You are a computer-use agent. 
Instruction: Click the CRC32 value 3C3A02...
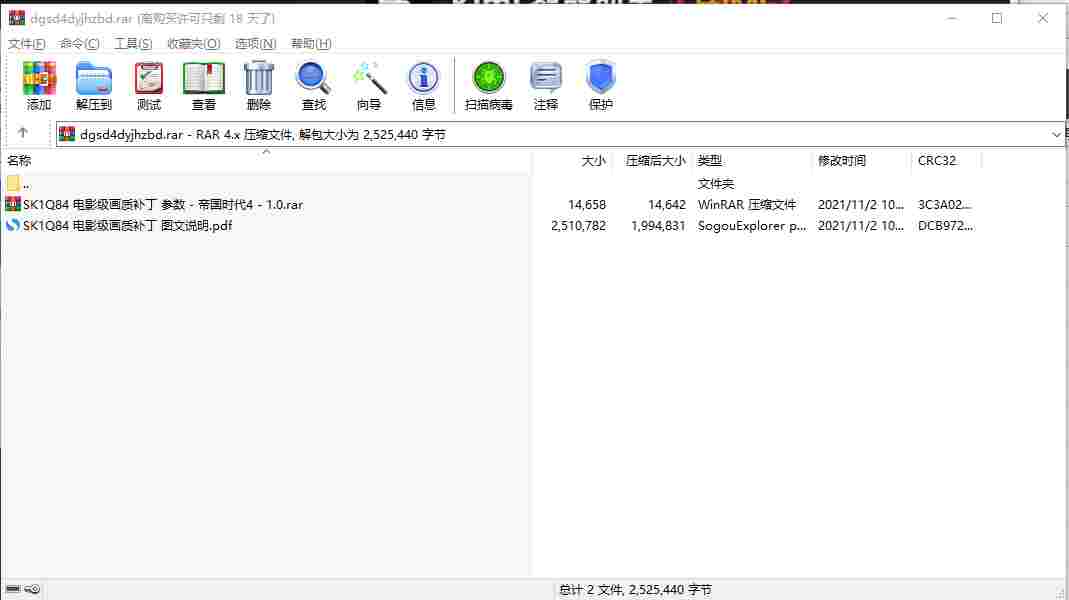945,205
